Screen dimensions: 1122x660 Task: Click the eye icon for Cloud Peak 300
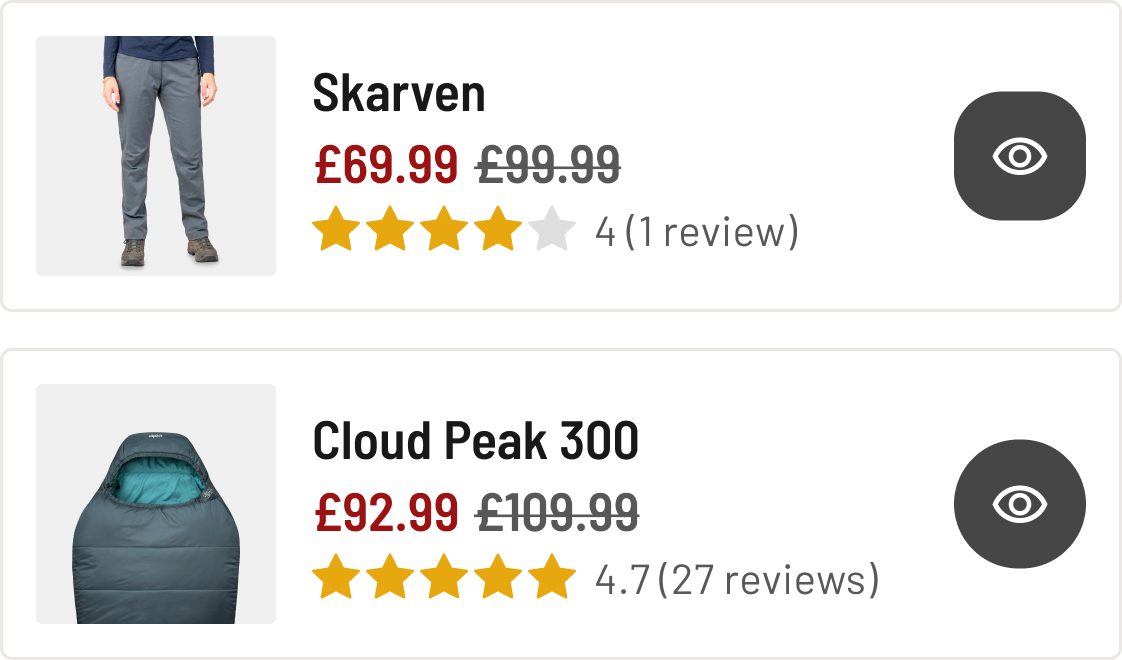click(1019, 504)
